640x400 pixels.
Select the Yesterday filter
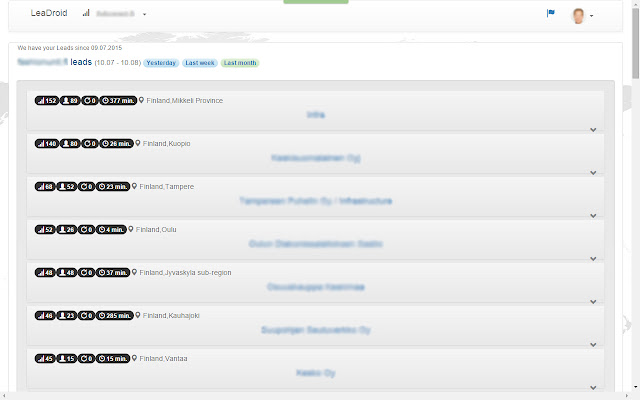(161, 63)
